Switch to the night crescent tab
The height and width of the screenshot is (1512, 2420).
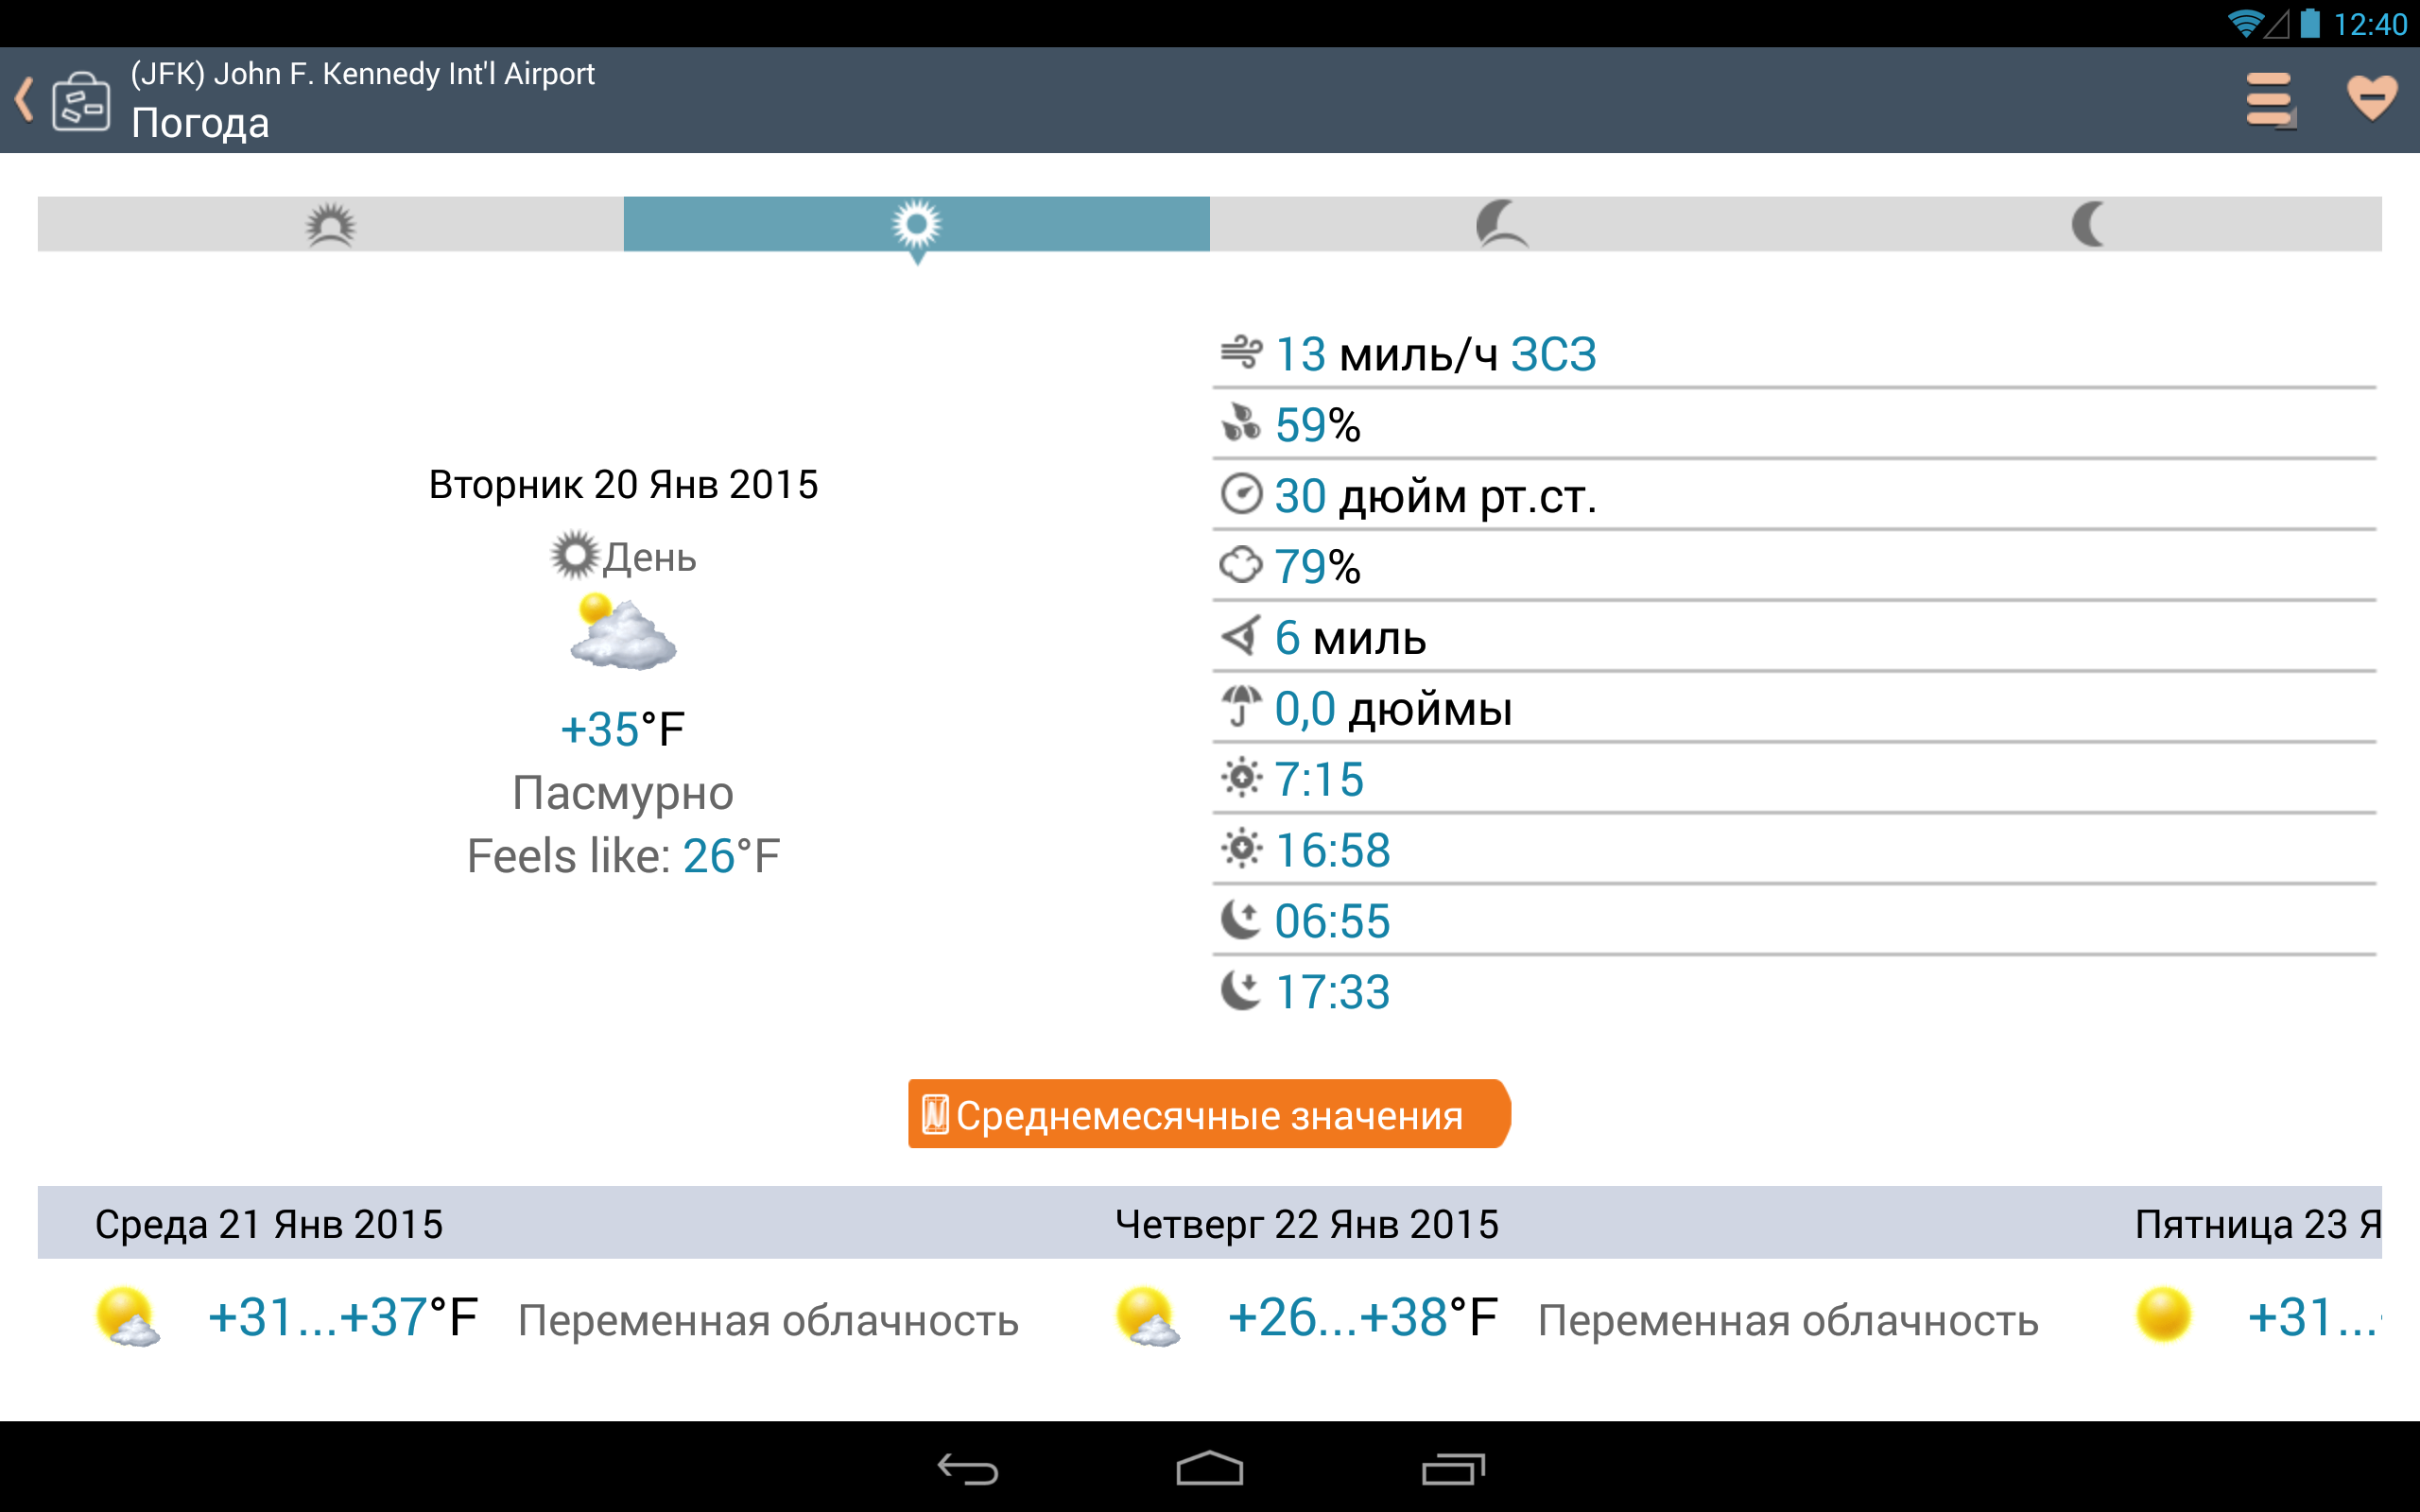[2088, 224]
